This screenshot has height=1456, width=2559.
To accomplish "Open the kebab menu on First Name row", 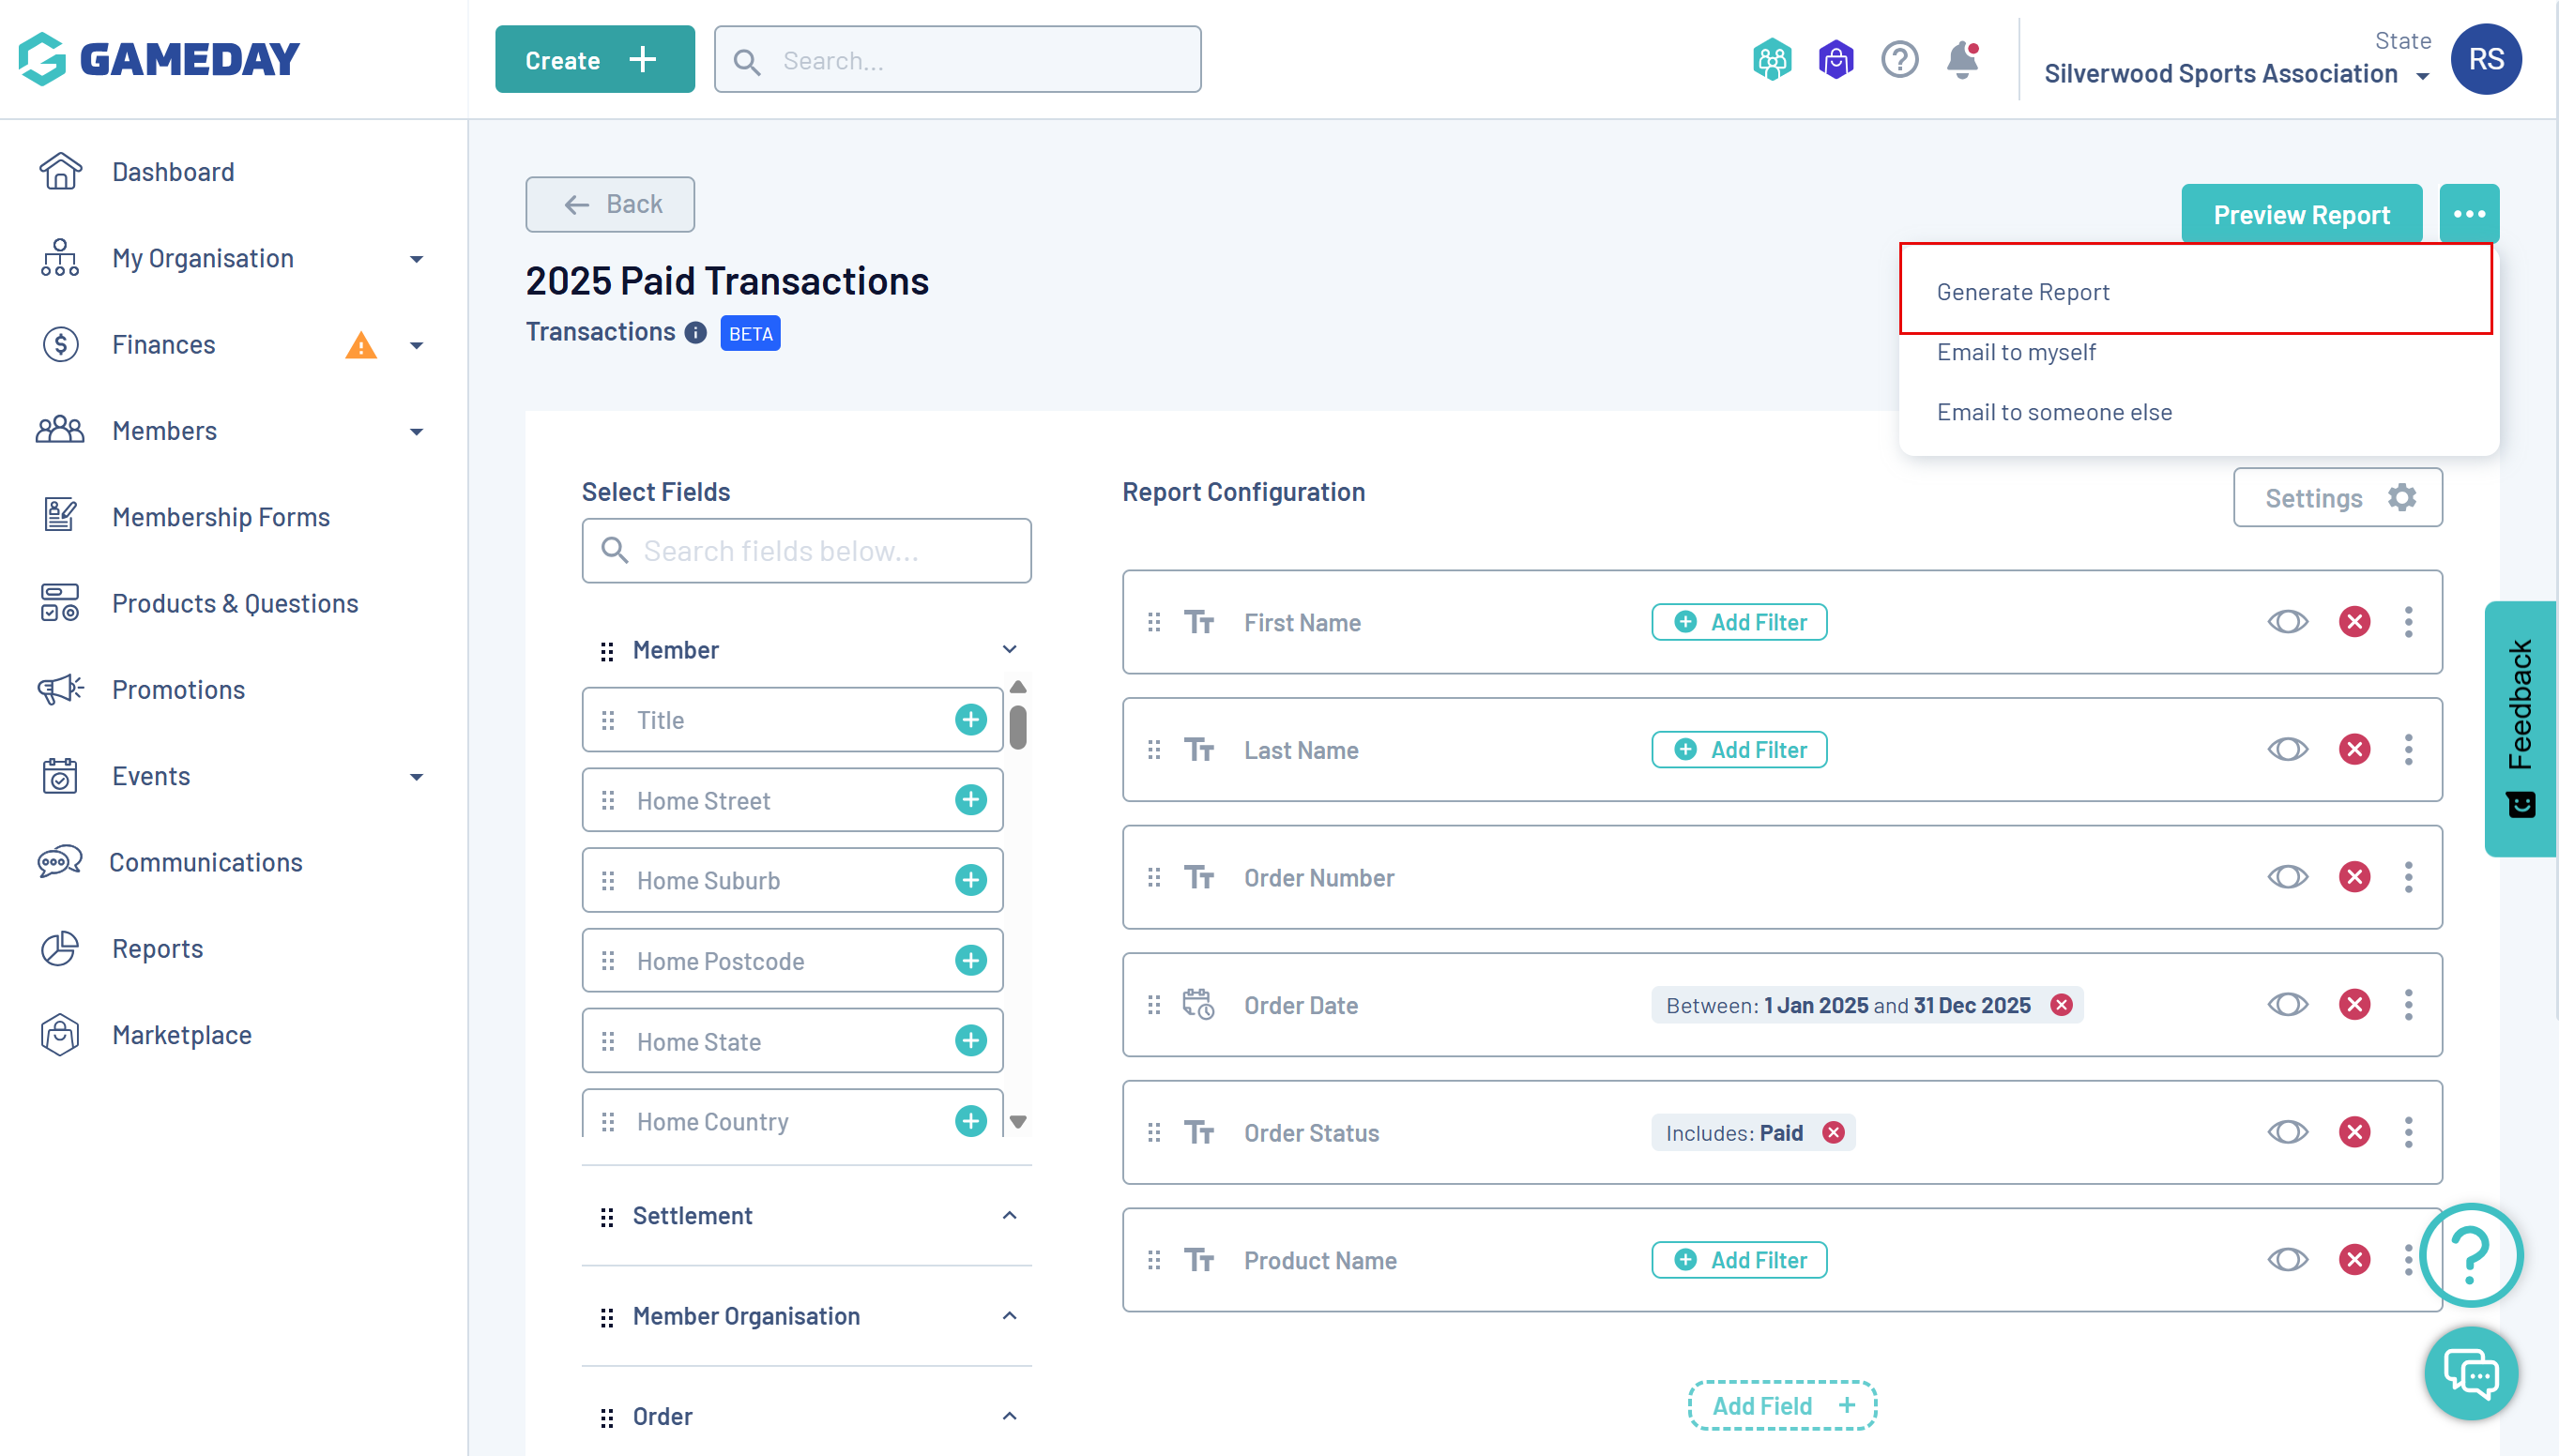I will 2408,622.
